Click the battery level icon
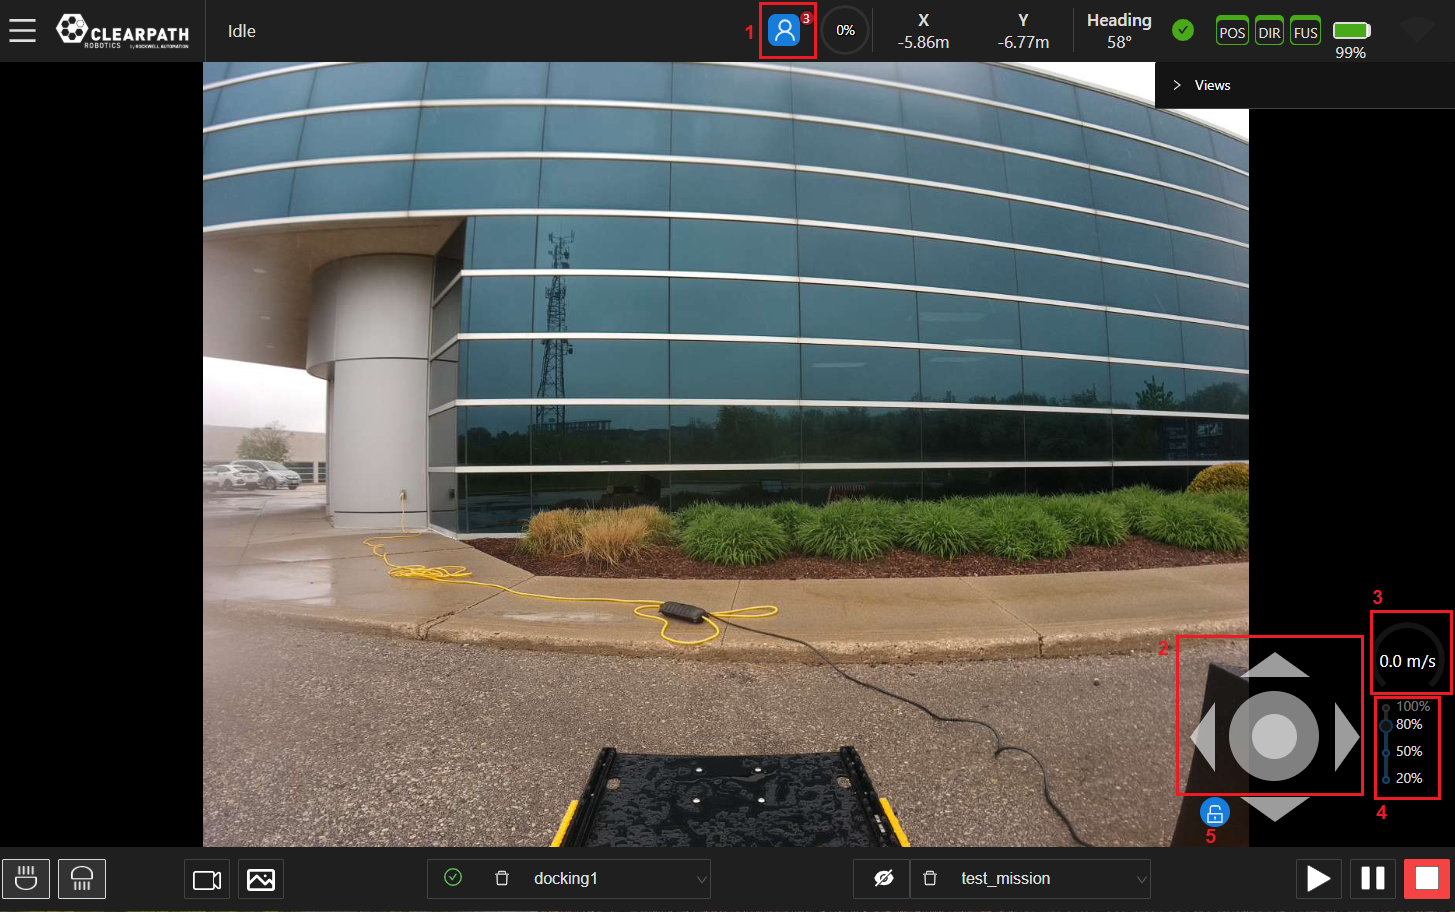This screenshot has width=1455, height=912. click(1351, 31)
